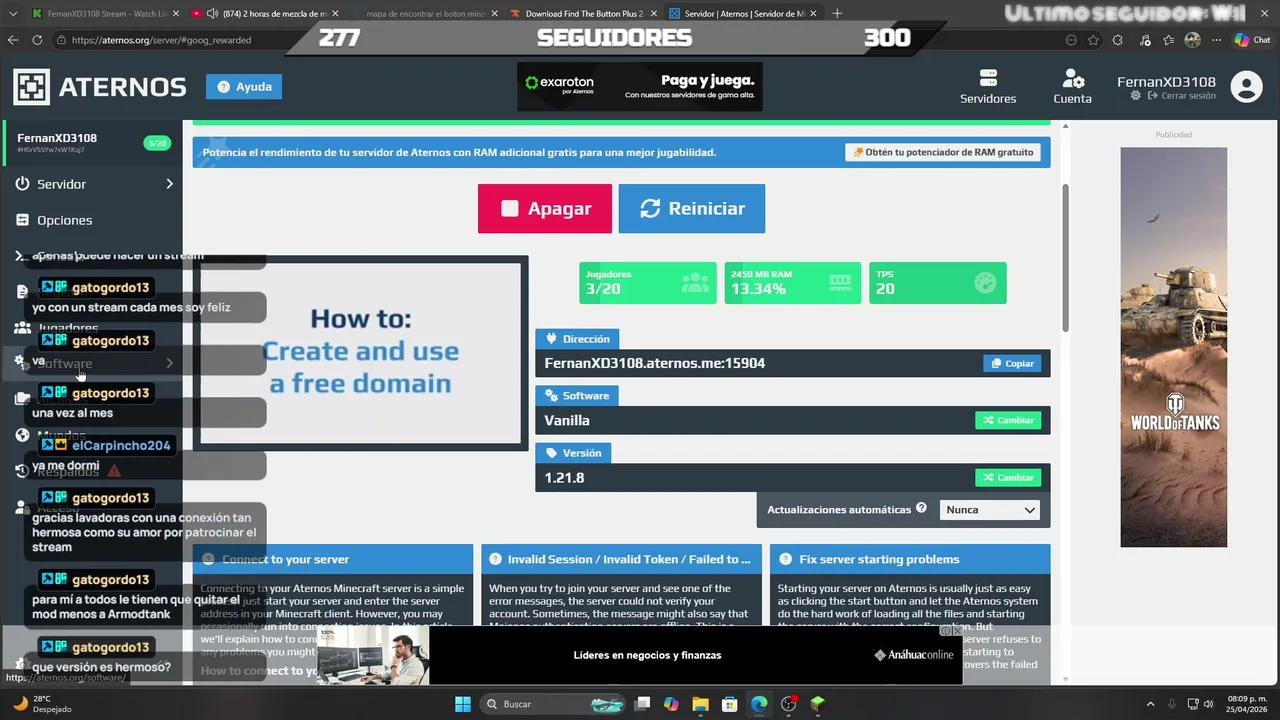Image resolution: width=1280 pixels, height=720 pixels.
Task: Restart the server with Reiniciar
Action: [x=692, y=208]
